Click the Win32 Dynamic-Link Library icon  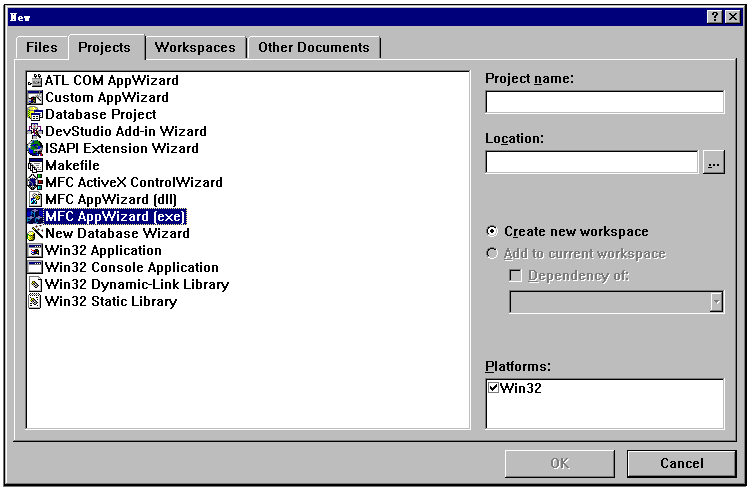click(35, 285)
